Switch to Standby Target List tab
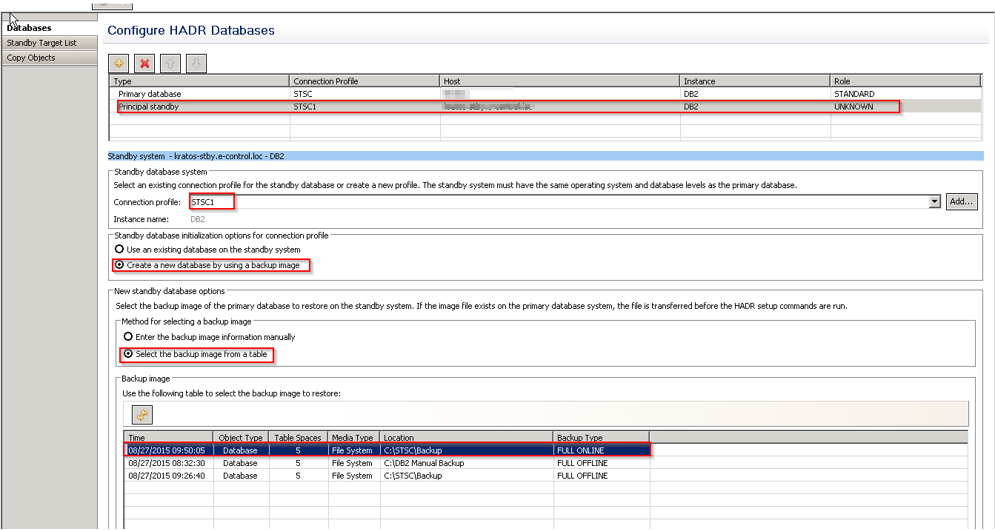Screen dimensions: 995x530 [41, 43]
